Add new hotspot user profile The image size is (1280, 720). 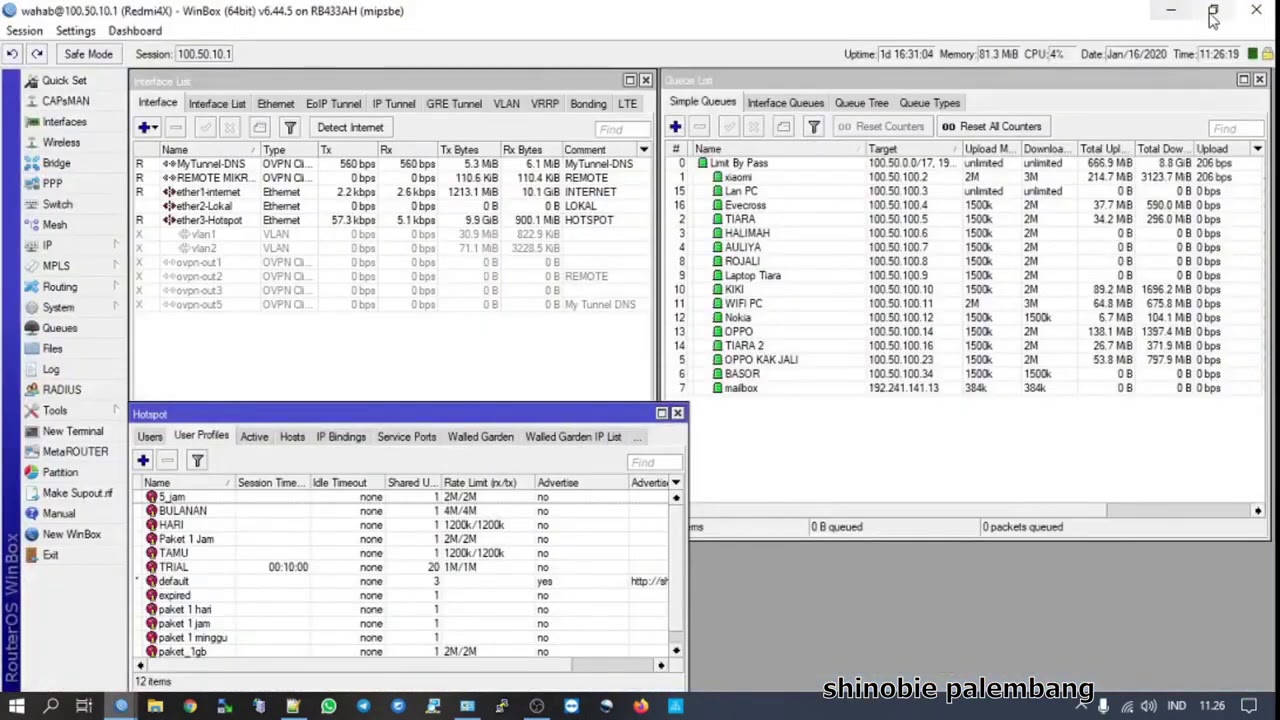click(143, 460)
